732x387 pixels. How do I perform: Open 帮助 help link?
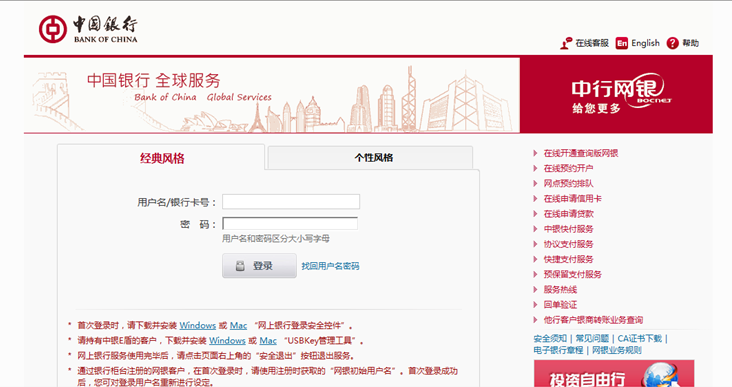point(690,43)
